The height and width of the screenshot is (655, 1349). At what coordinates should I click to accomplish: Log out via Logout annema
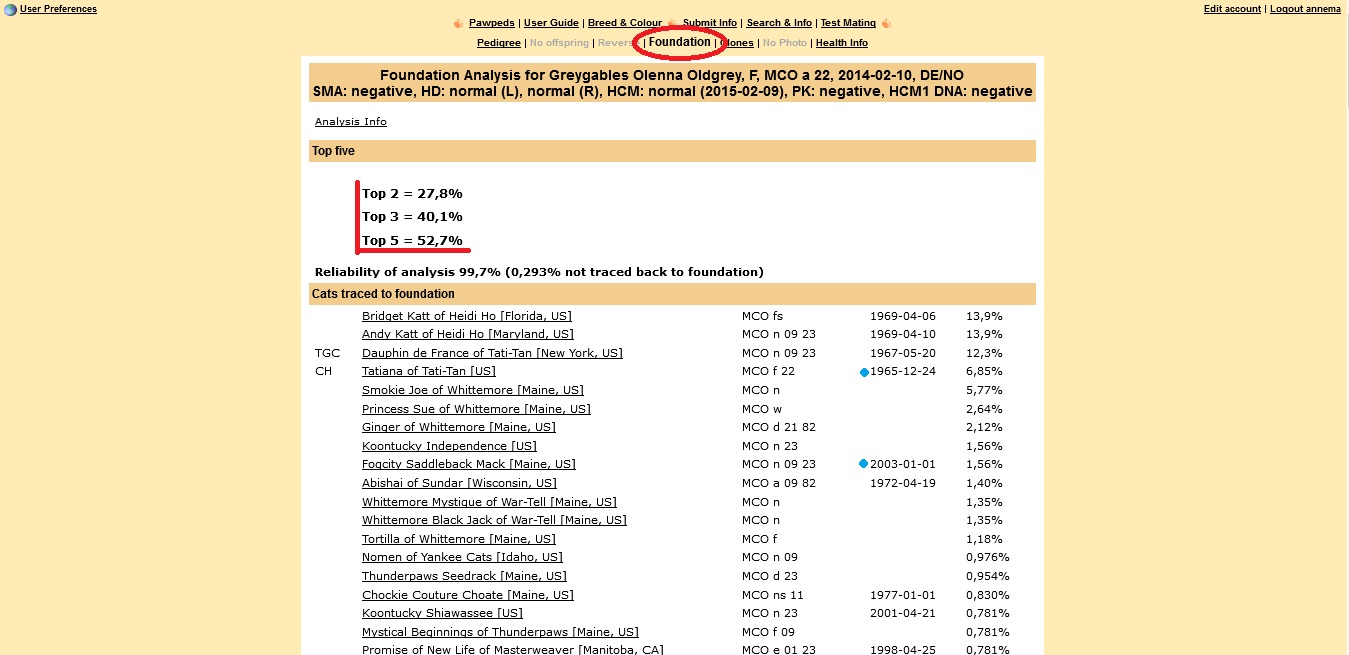coord(1305,9)
